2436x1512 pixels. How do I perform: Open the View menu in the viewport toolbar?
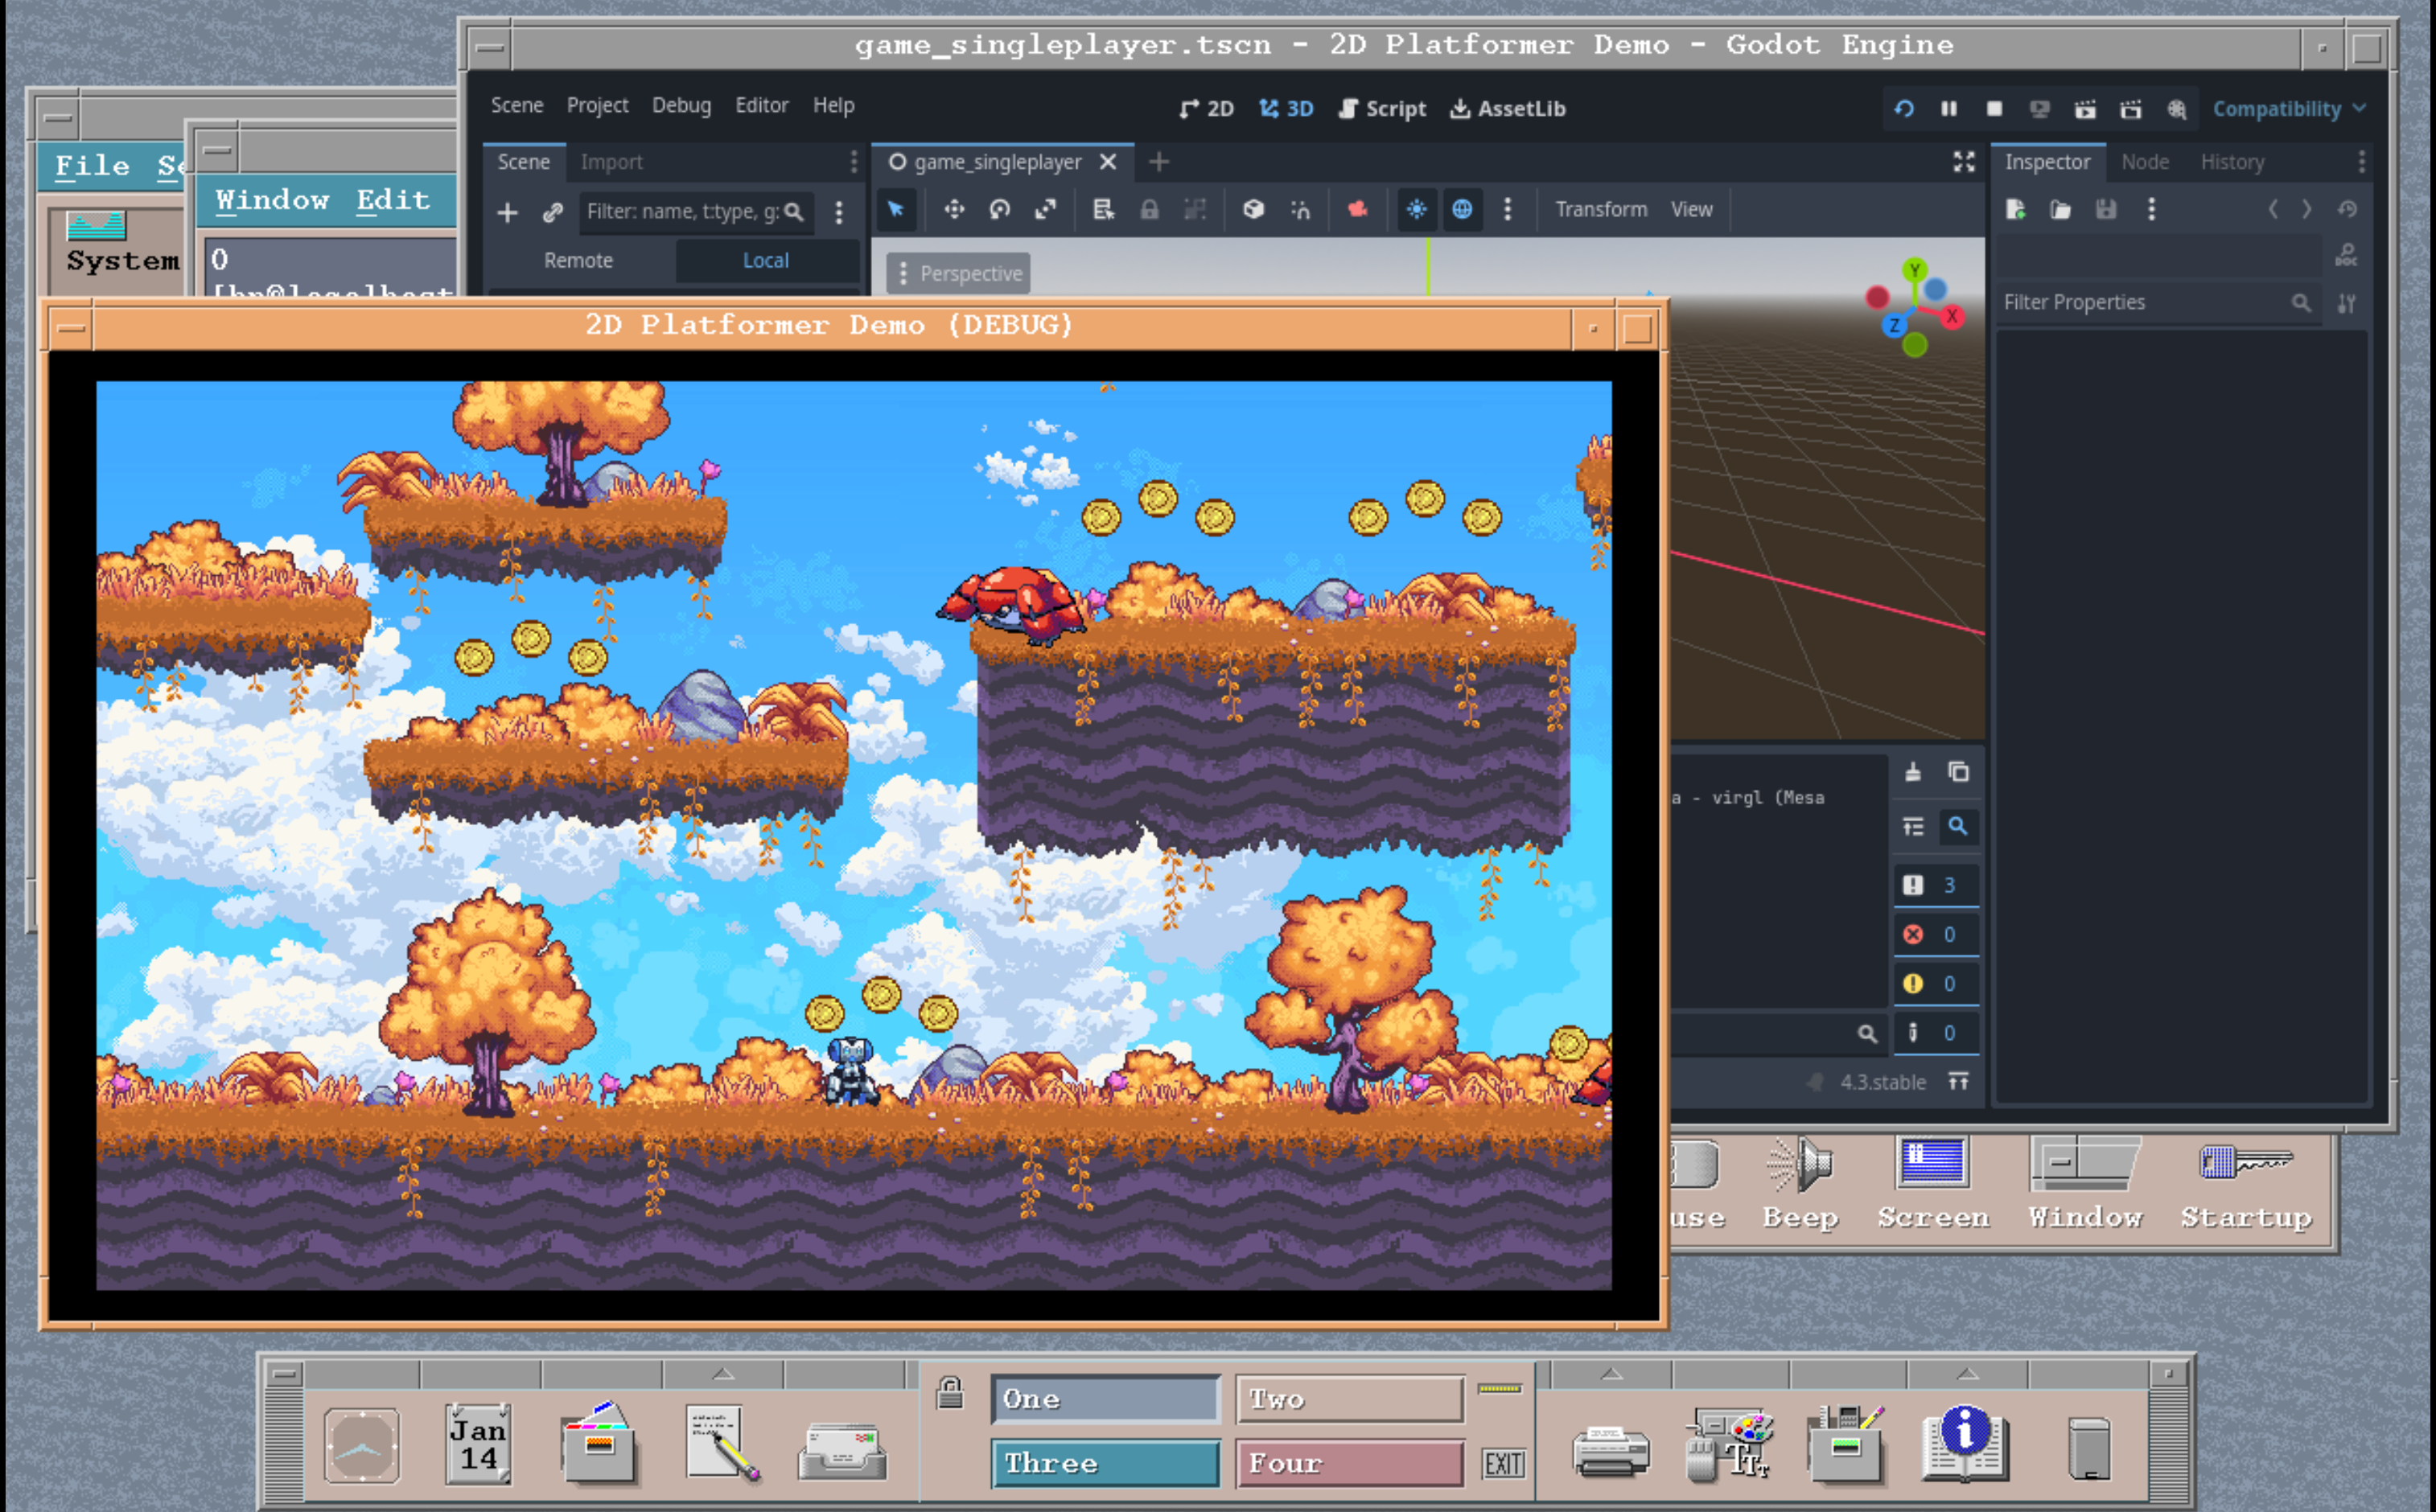(x=1691, y=209)
